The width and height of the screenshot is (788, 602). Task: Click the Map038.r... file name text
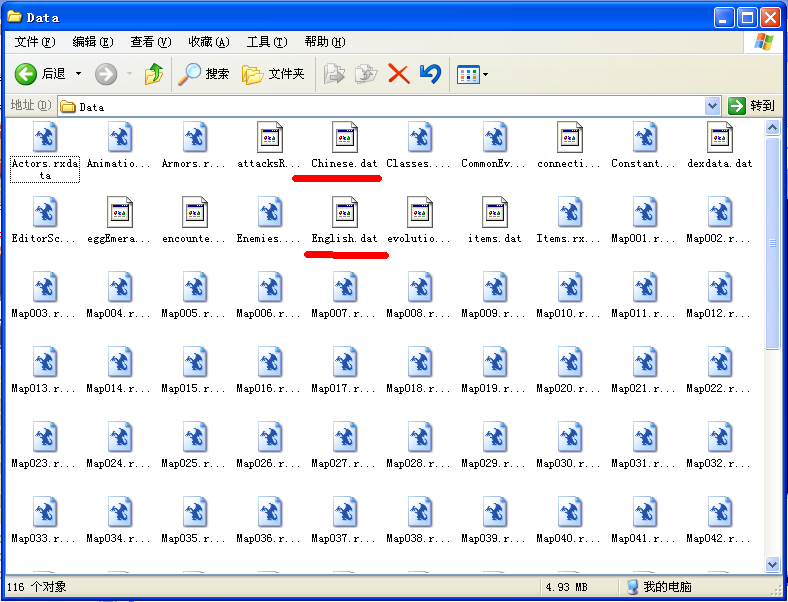click(418, 539)
